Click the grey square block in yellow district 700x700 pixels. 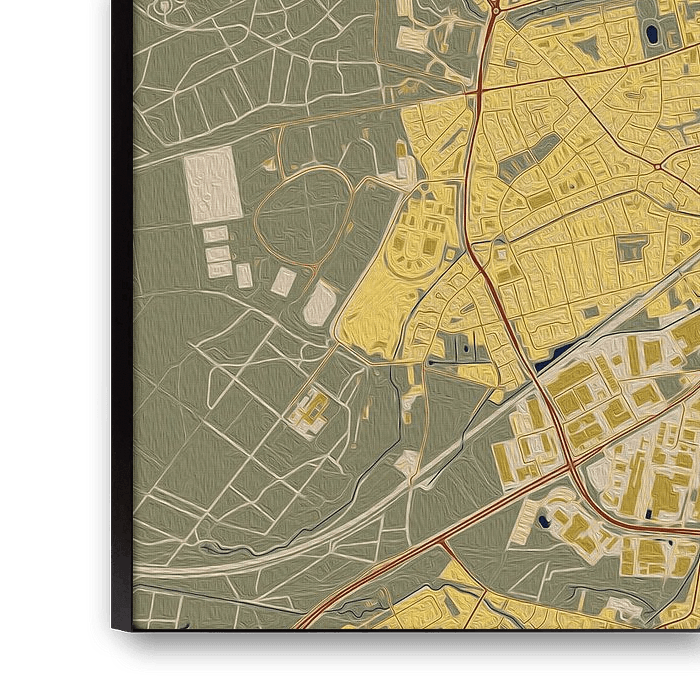(x=632, y=247)
